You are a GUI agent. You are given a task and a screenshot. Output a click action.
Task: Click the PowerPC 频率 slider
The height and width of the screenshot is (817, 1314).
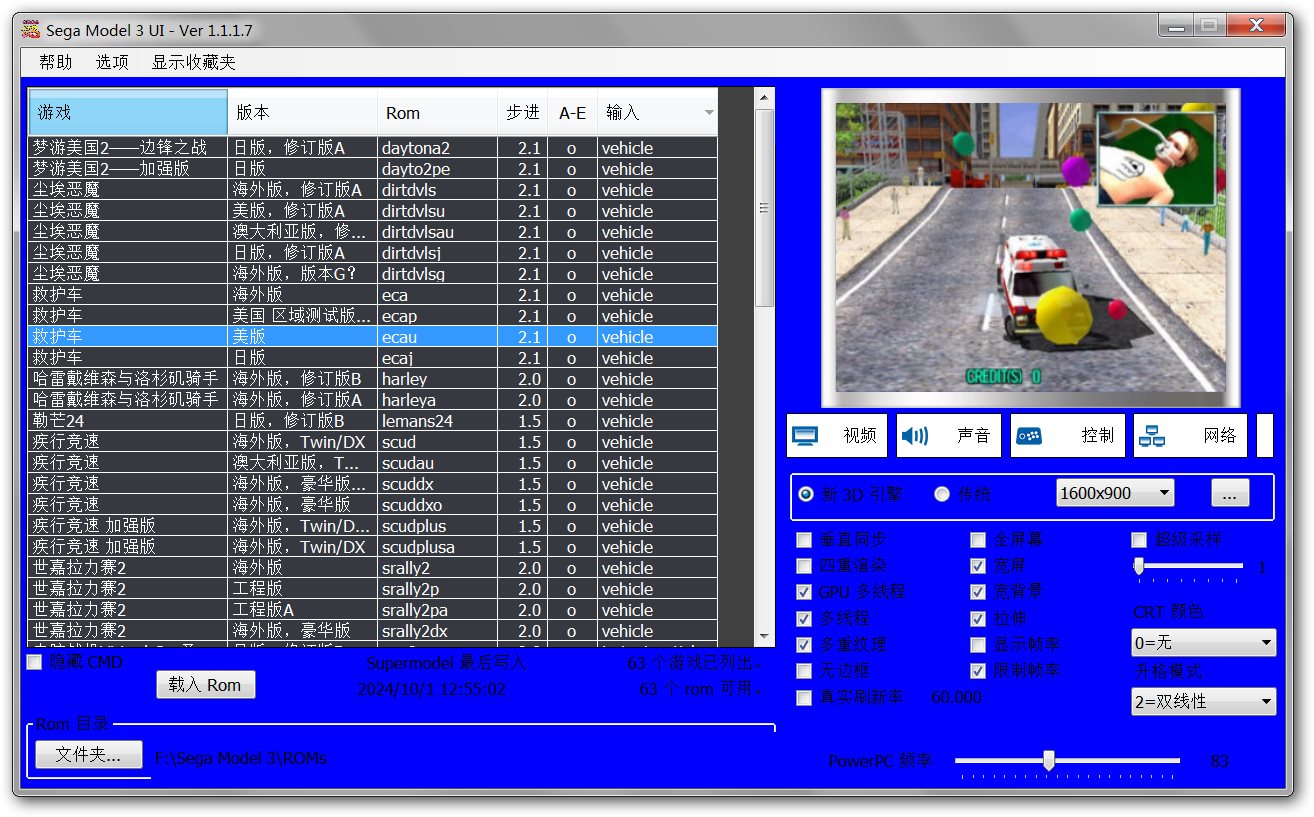pos(1049,761)
